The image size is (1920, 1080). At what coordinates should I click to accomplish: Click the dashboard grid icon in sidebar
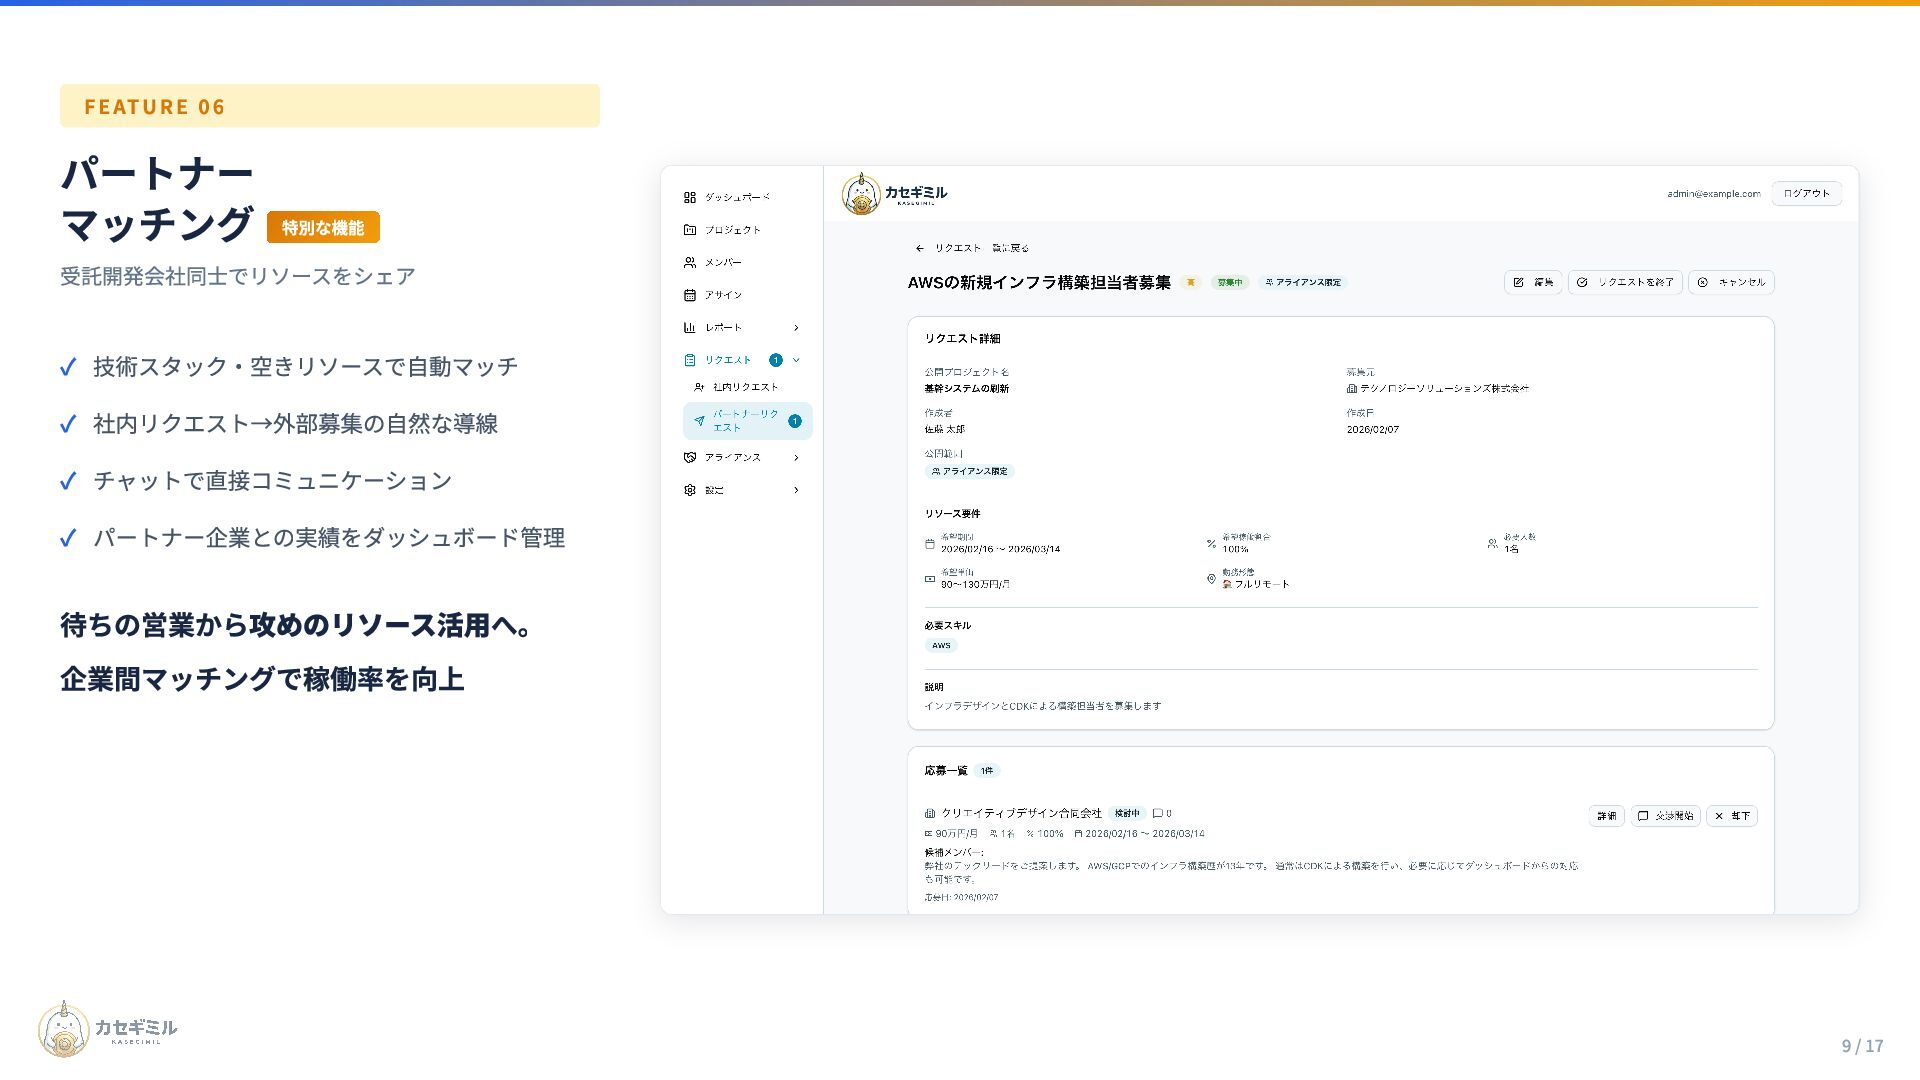[x=690, y=197]
